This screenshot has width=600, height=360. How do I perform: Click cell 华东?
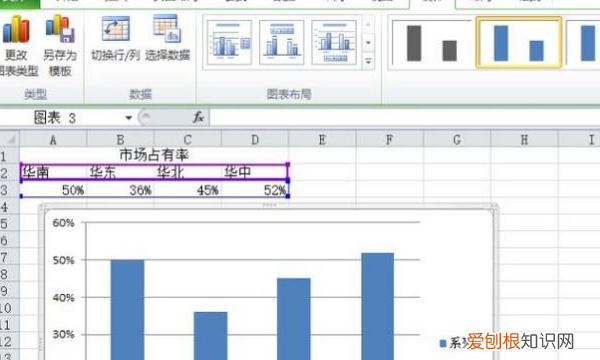121,172
